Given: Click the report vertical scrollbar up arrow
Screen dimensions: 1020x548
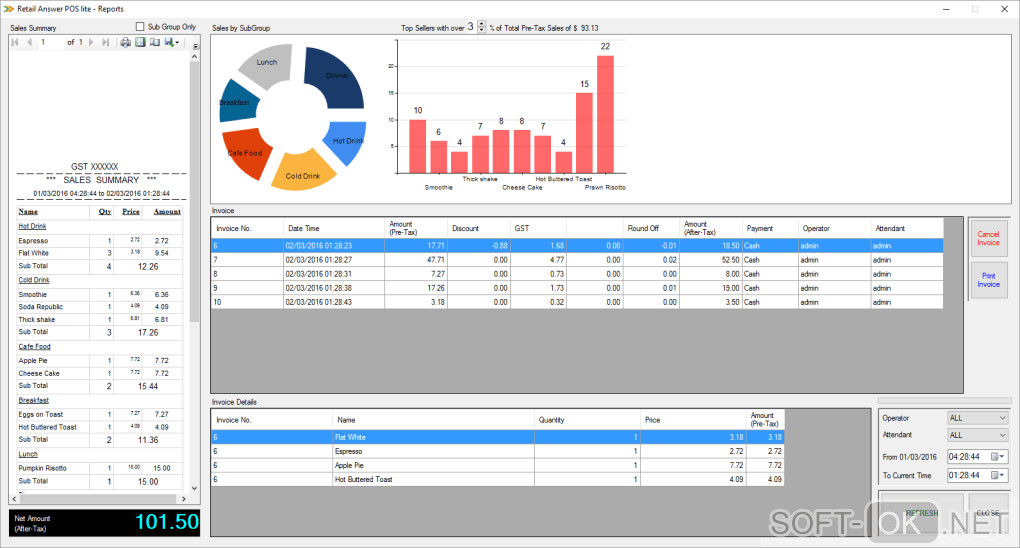Looking at the screenshot, I should tap(195, 57).
